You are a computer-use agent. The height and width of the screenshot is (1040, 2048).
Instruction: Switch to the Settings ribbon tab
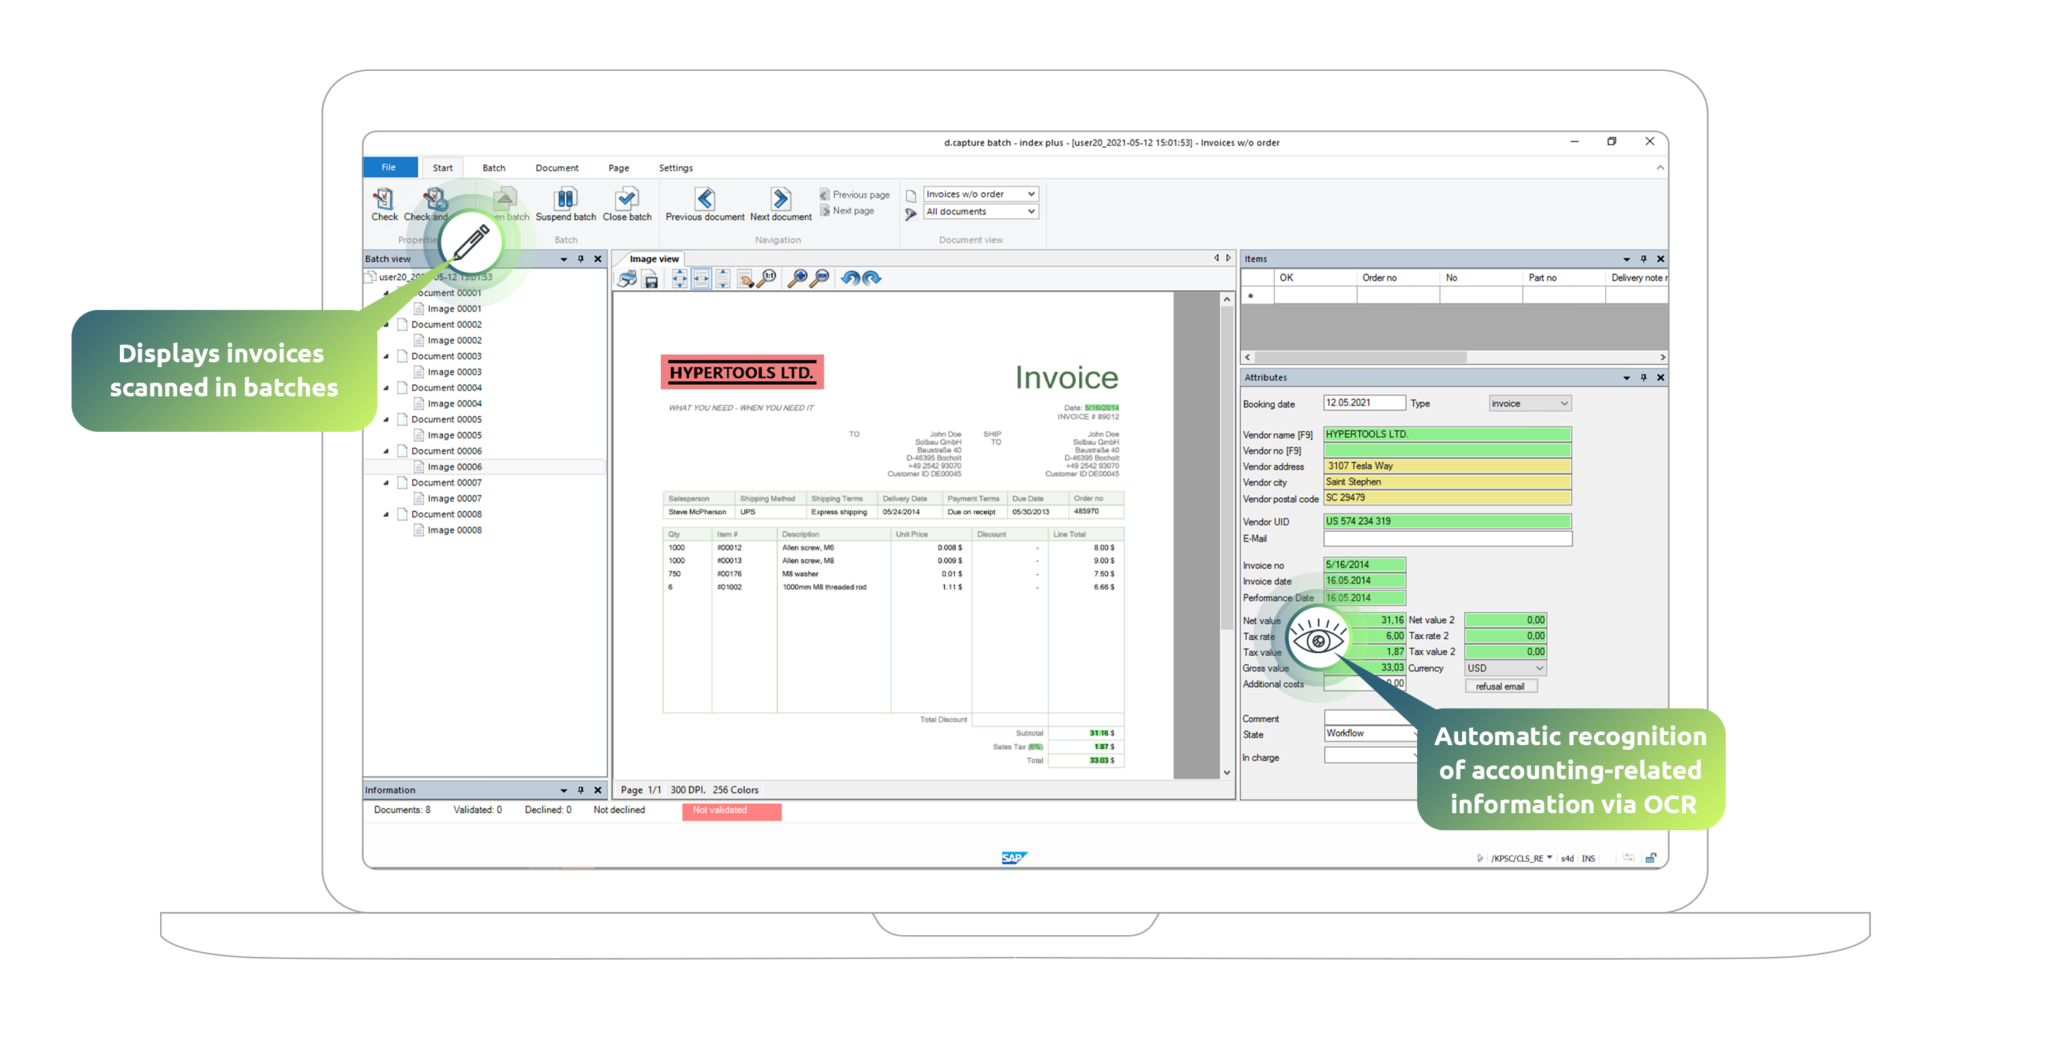pos(675,168)
